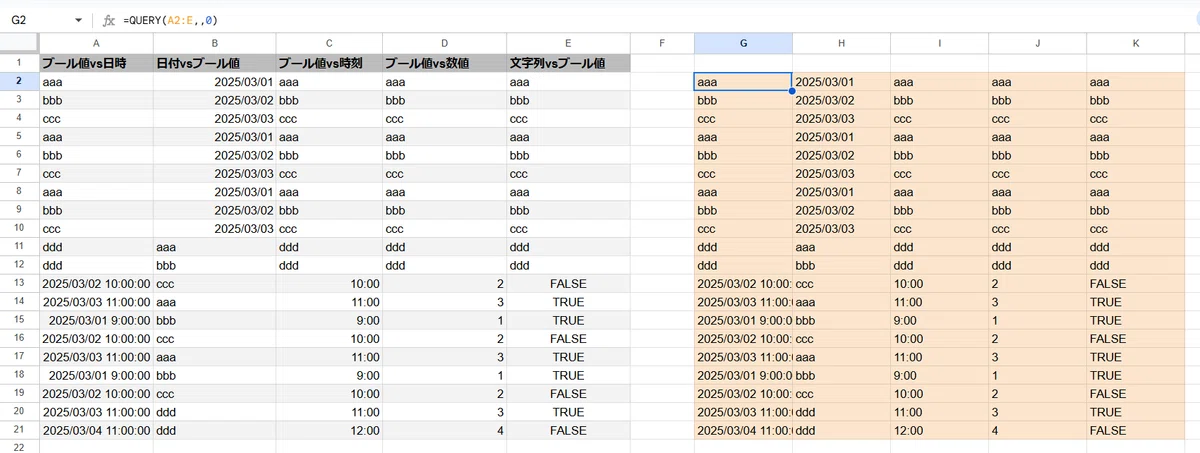Click header cell 日付vsプール値
This screenshot has width=1200, height=453.
(x=214, y=63)
